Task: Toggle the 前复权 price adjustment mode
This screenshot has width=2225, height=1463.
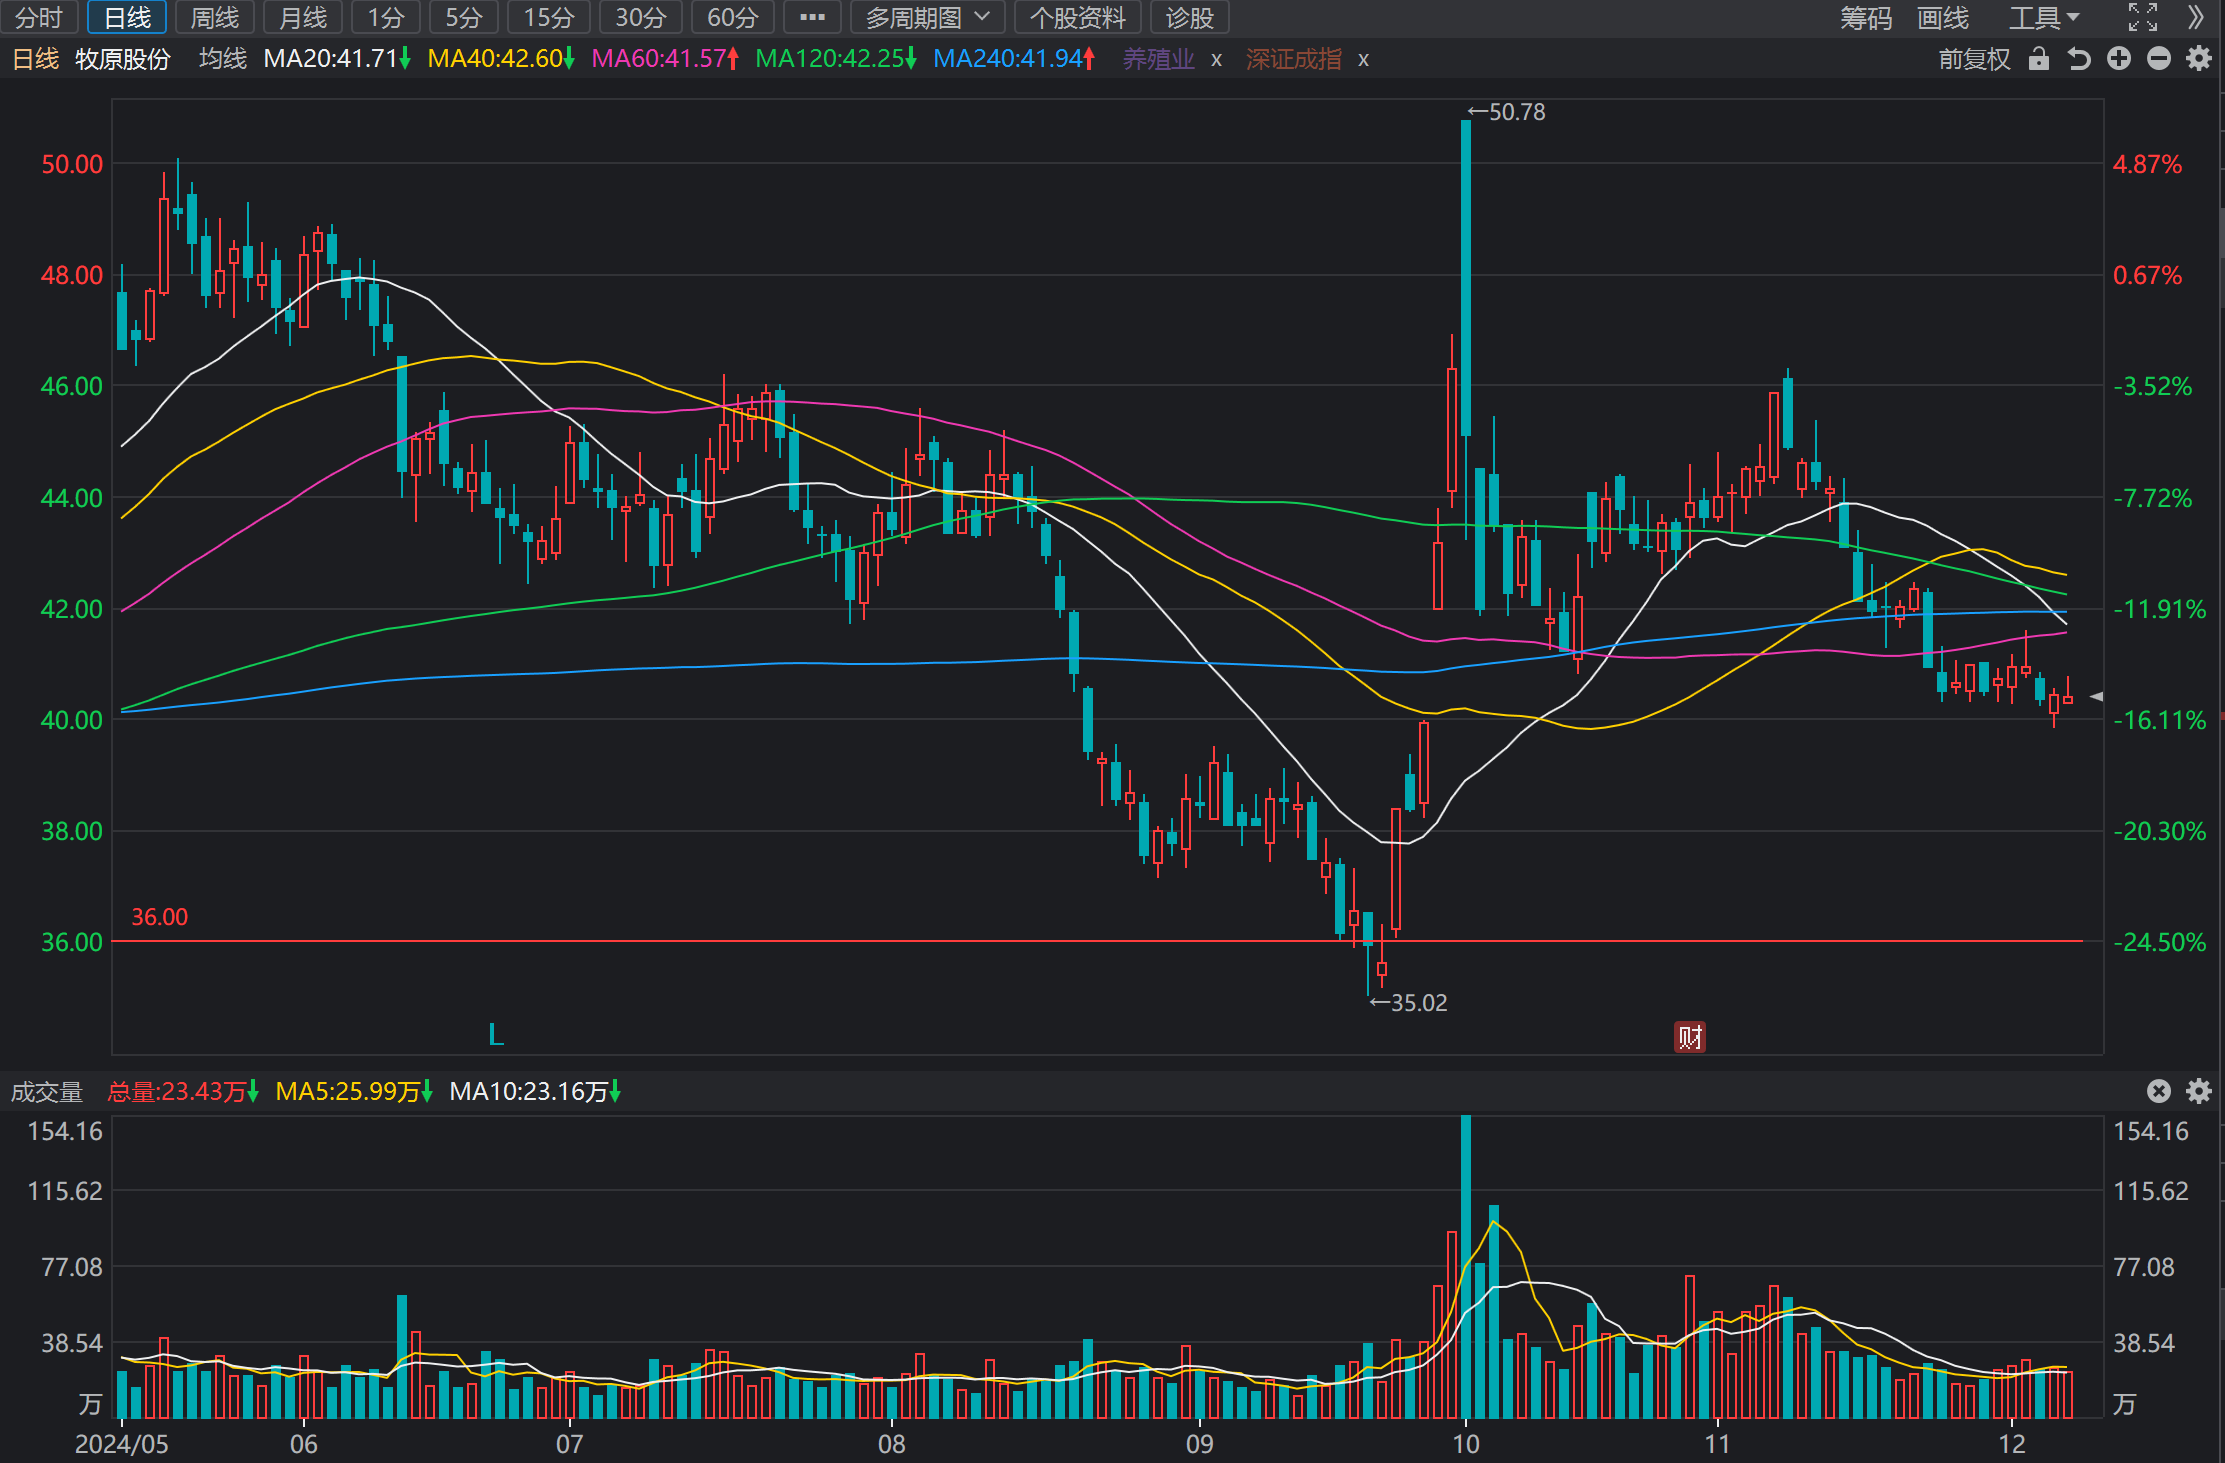Action: (1974, 60)
